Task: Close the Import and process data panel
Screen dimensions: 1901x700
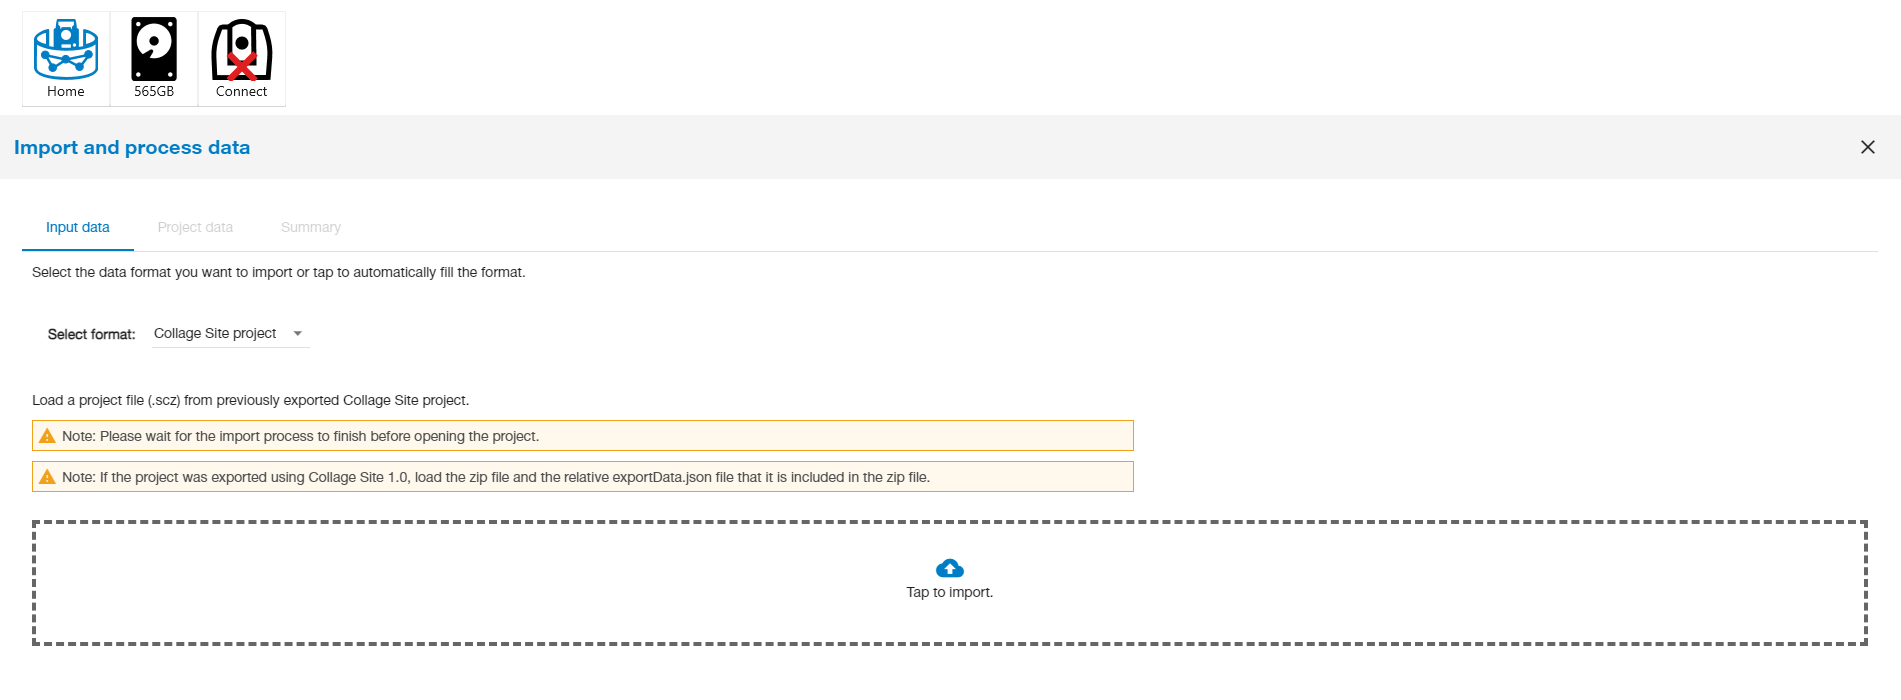Action: [x=1867, y=147]
